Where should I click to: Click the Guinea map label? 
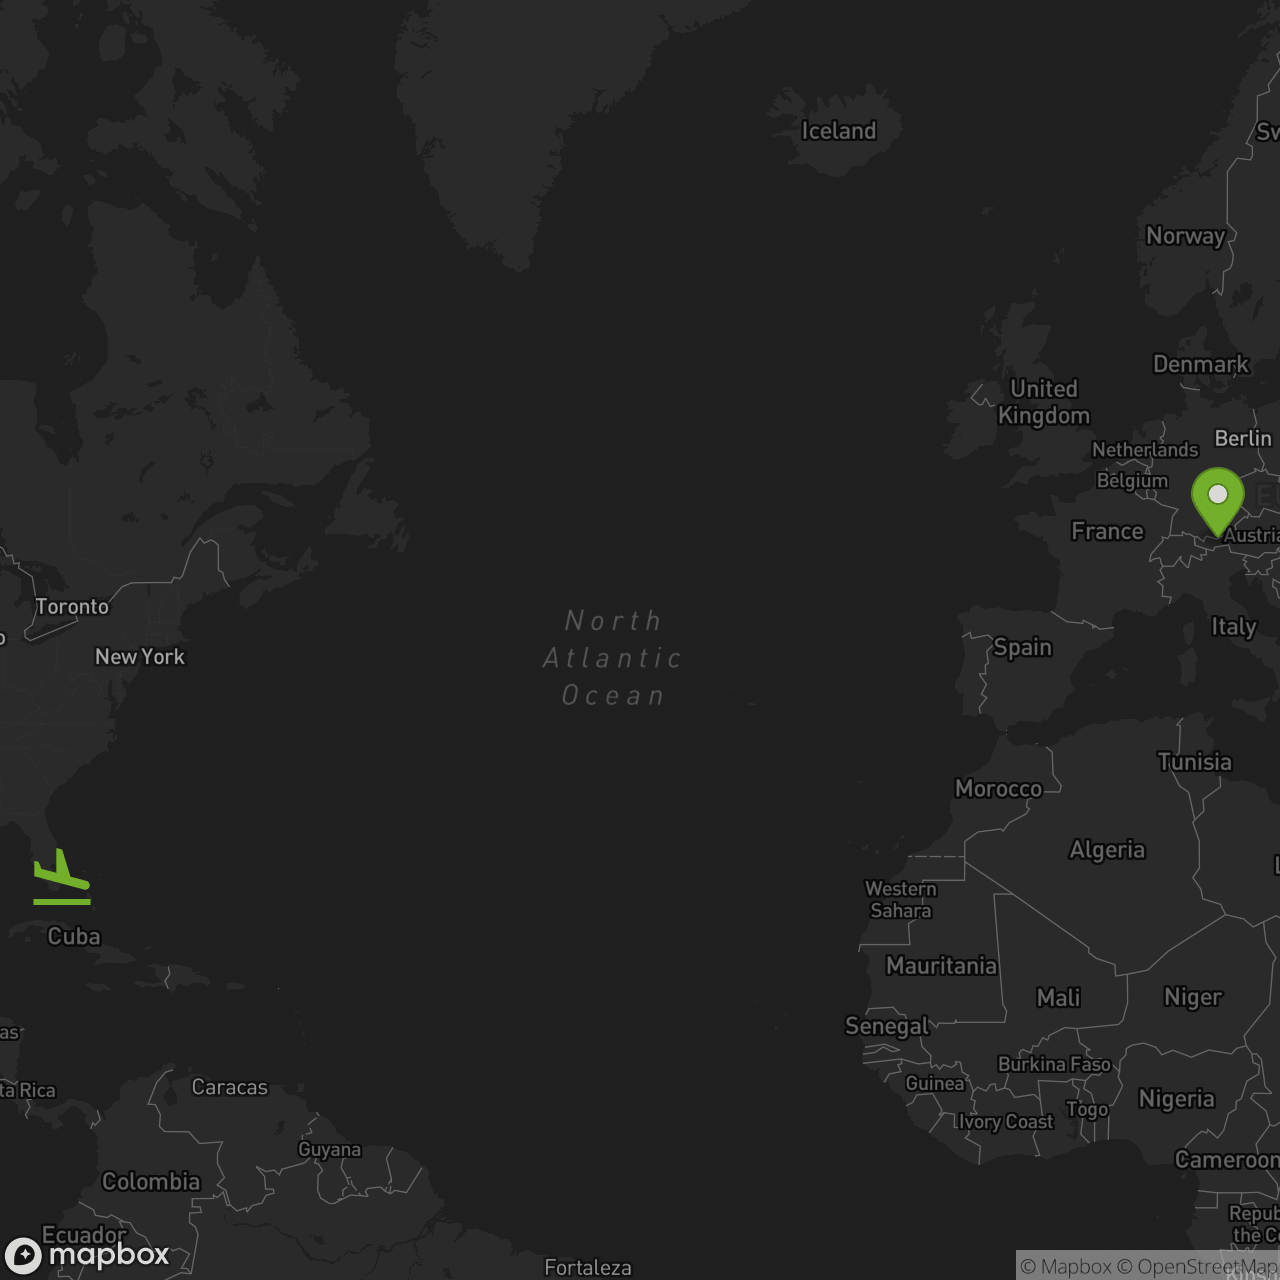coord(935,1083)
